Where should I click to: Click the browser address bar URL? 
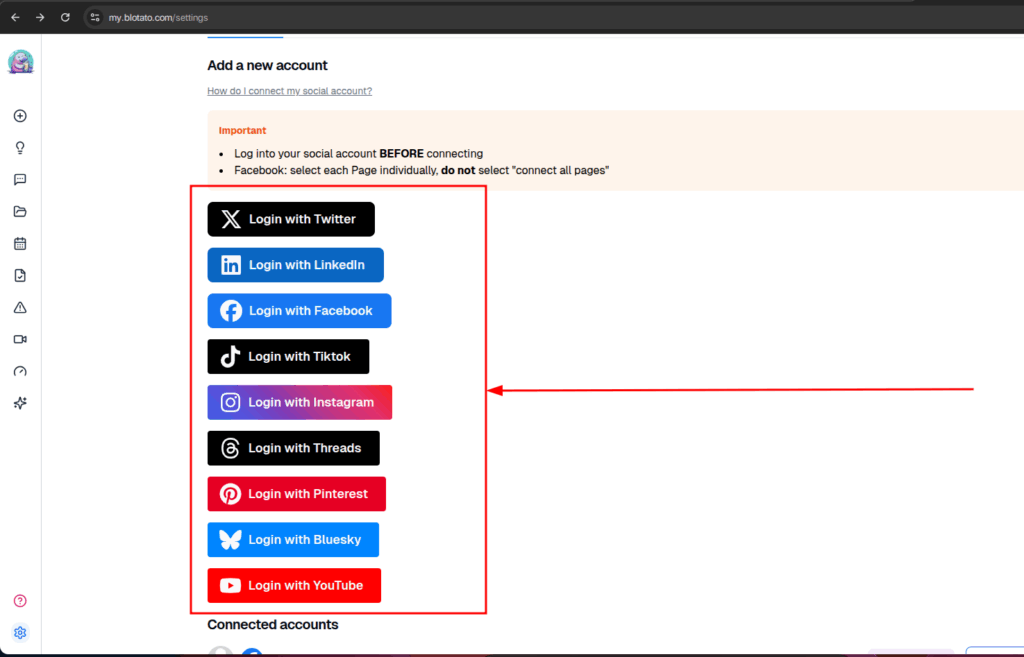(x=158, y=18)
